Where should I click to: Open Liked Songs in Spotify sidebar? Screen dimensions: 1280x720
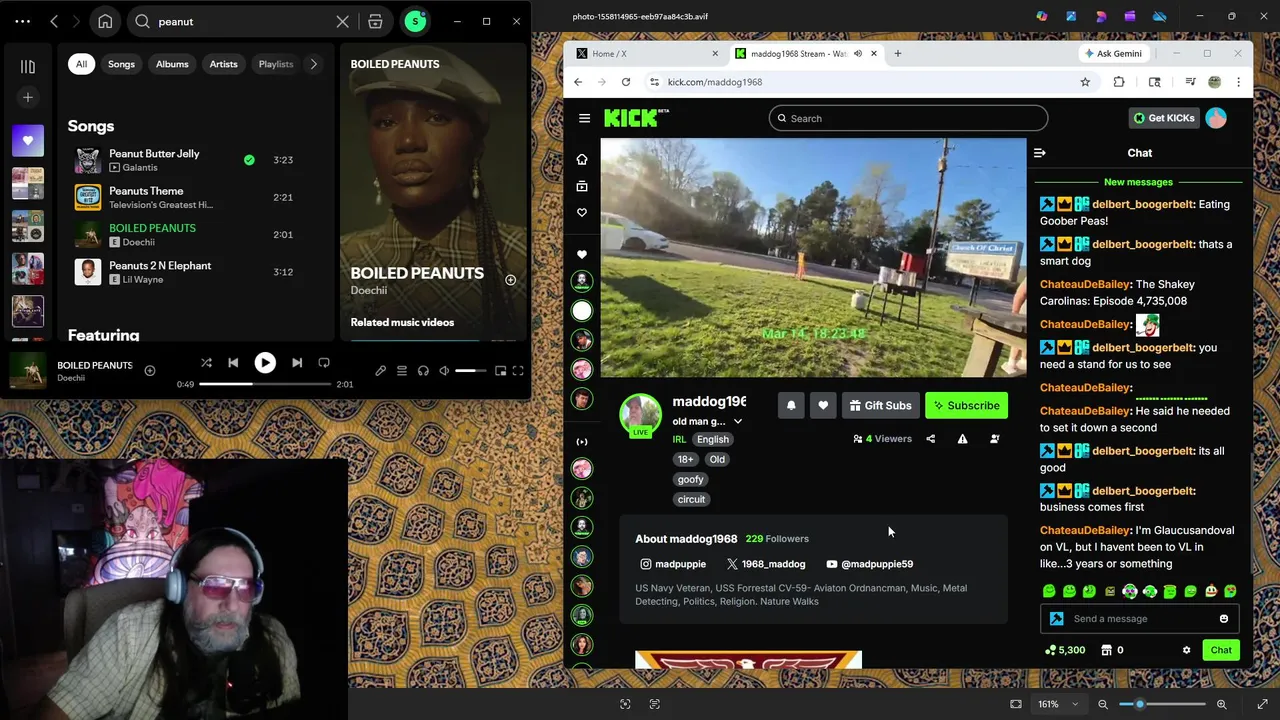point(28,141)
